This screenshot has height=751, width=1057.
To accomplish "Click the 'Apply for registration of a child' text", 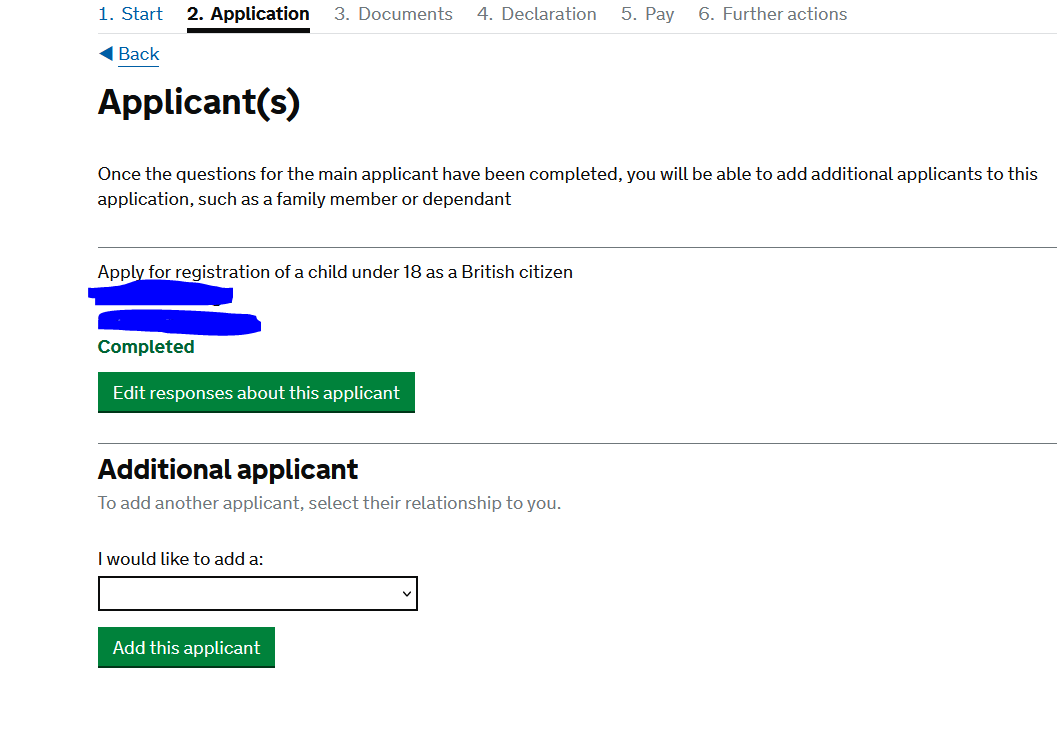I will [x=335, y=272].
